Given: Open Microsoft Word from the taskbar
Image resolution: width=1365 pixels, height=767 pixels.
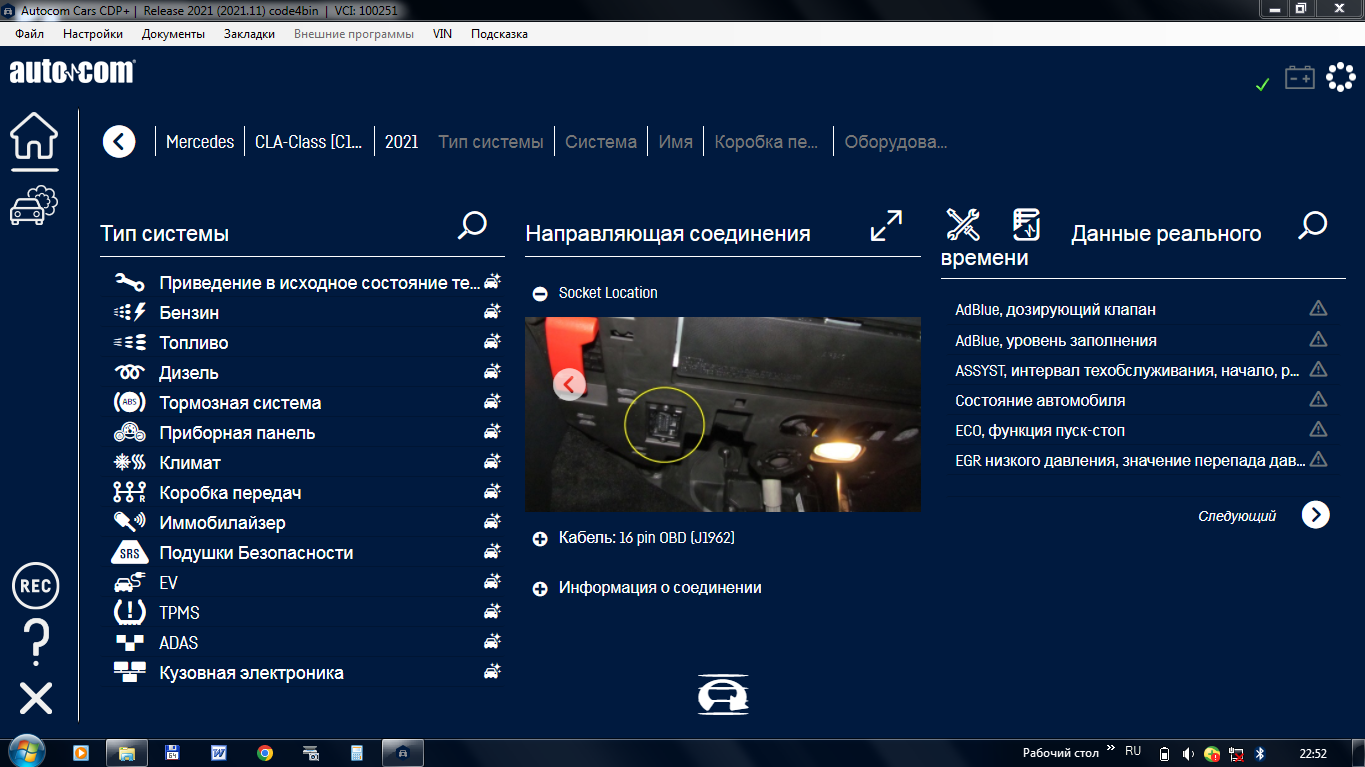Looking at the screenshot, I should (x=218, y=753).
